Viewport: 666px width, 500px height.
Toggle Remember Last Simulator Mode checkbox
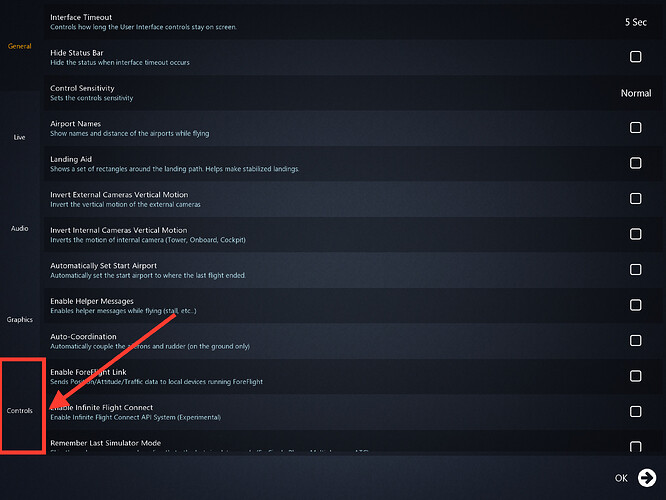pos(635,446)
